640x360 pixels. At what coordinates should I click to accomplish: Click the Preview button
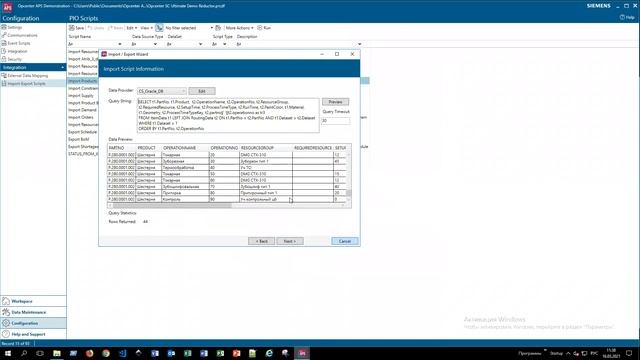(x=335, y=102)
